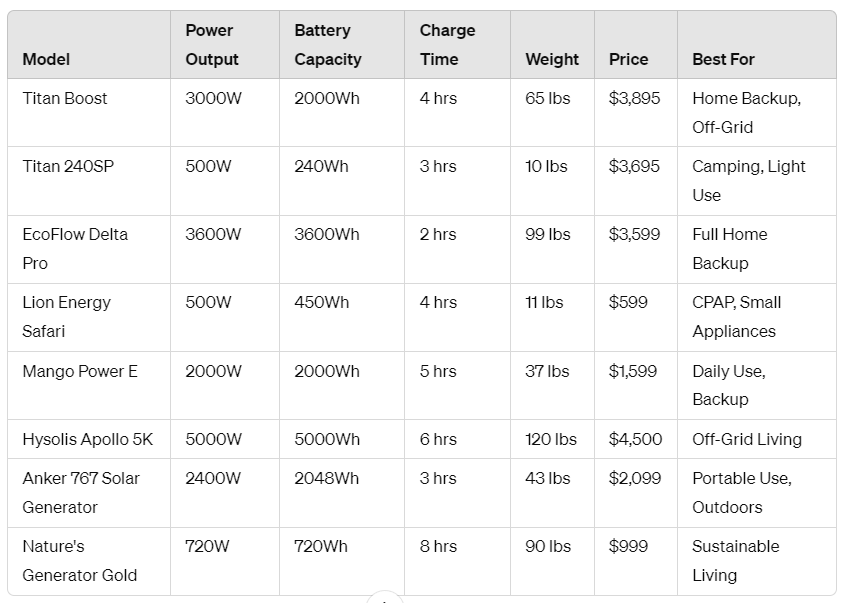Image resolution: width=843 pixels, height=603 pixels.
Task: Select the 5000Wh battery capacity value
Action: (x=326, y=439)
